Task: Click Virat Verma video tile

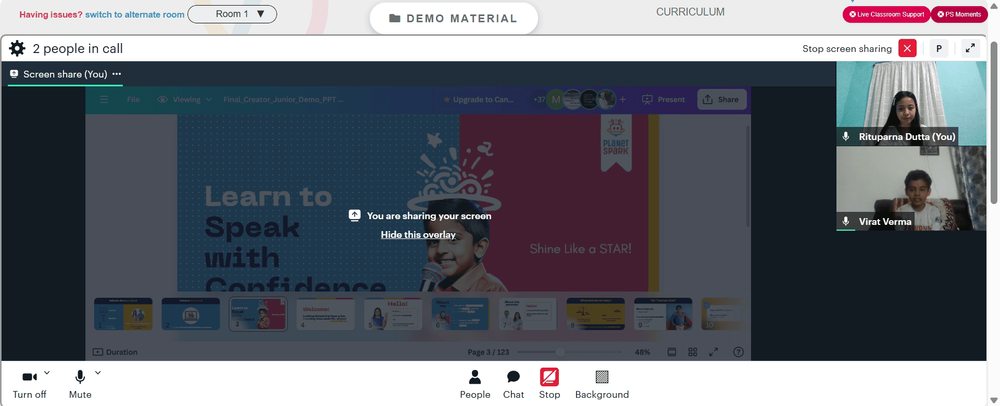Action: click(x=911, y=188)
